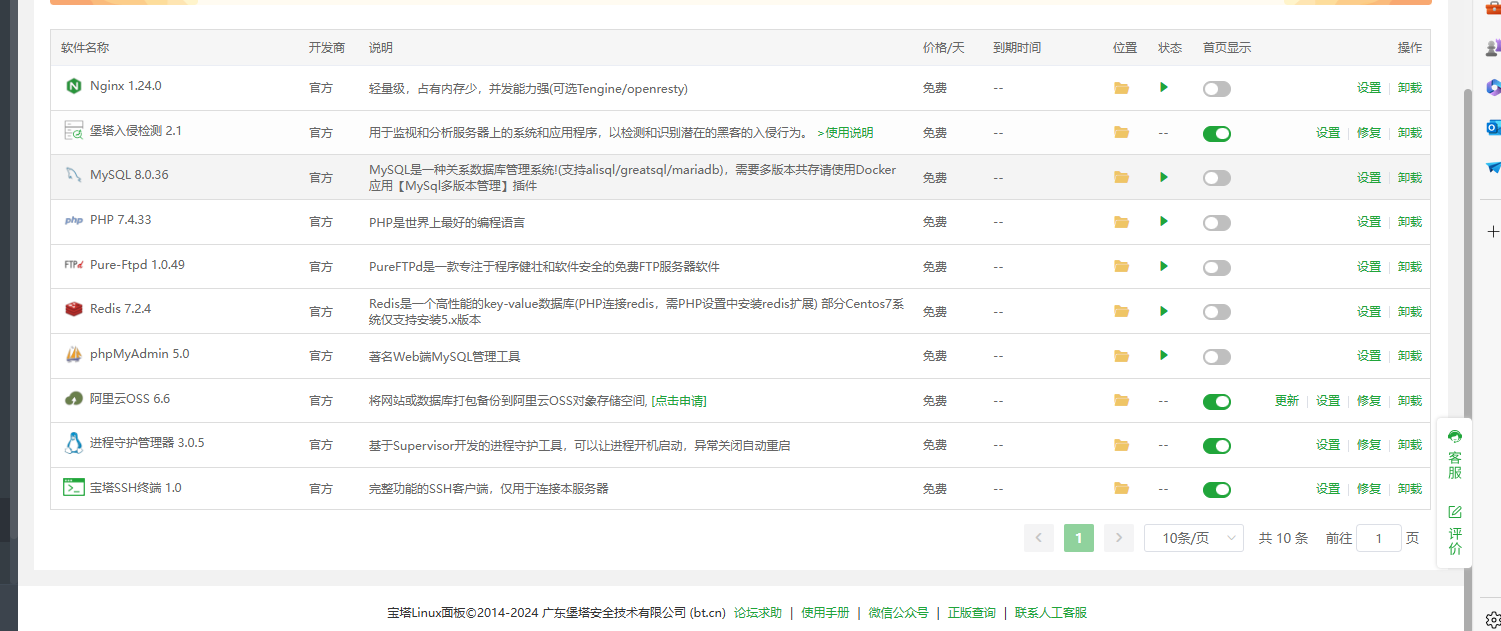Open the PHP 7.4.33 folder icon
The width and height of the screenshot is (1501, 631).
[x=1121, y=222]
